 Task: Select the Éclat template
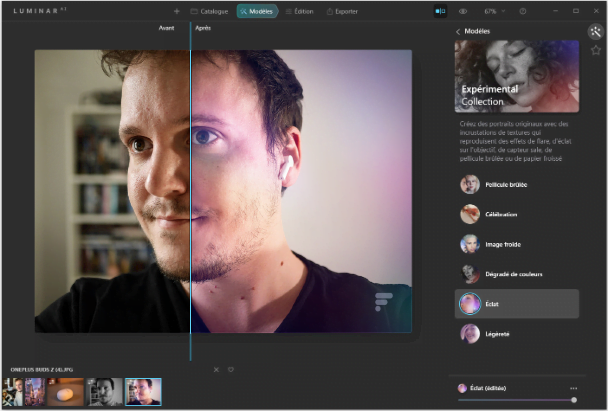[x=516, y=304]
